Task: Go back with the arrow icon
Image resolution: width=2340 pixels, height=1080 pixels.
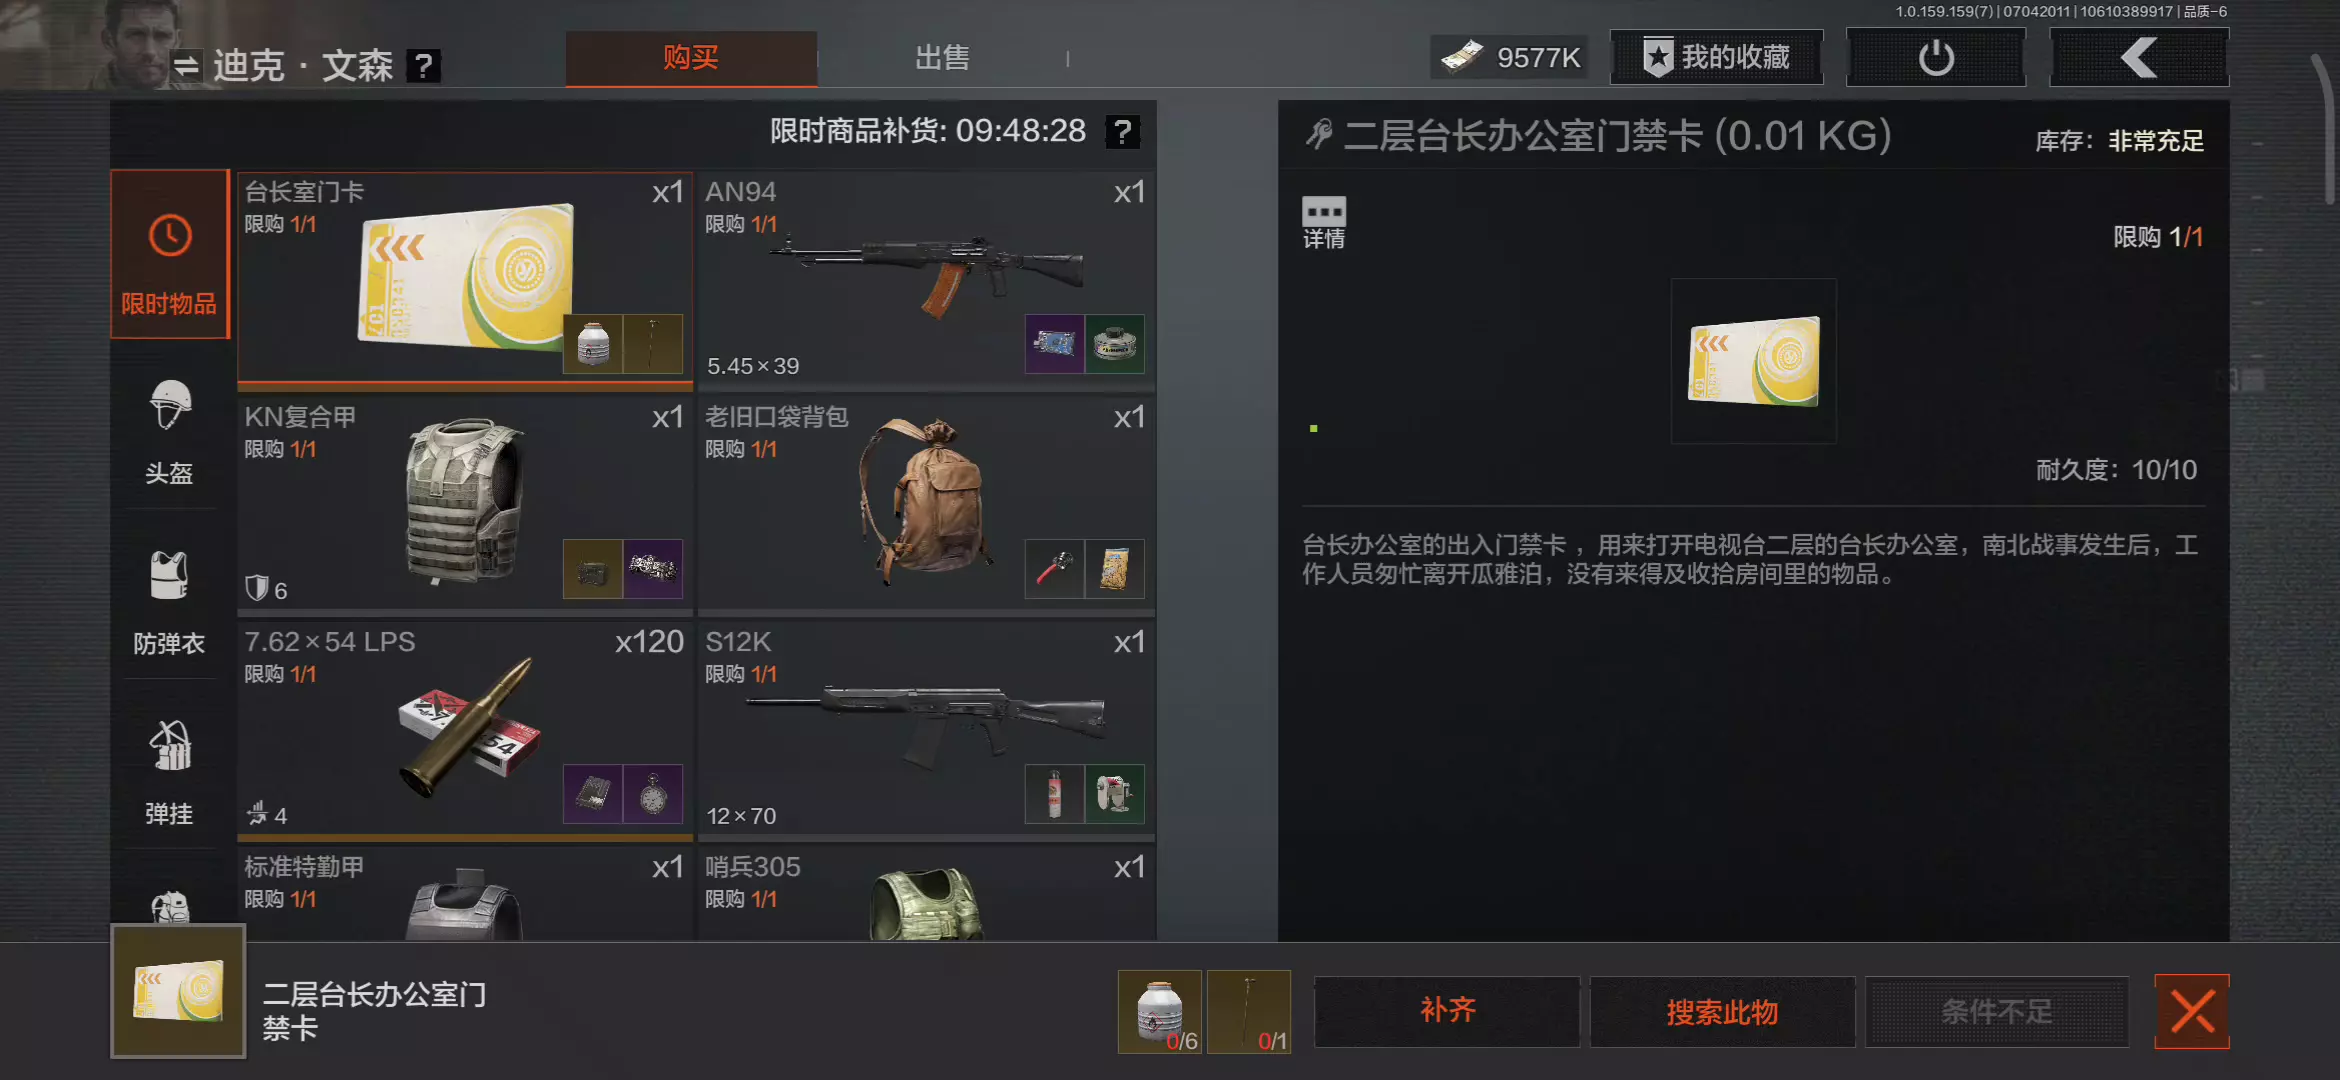Action: pyautogui.click(x=2139, y=58)
